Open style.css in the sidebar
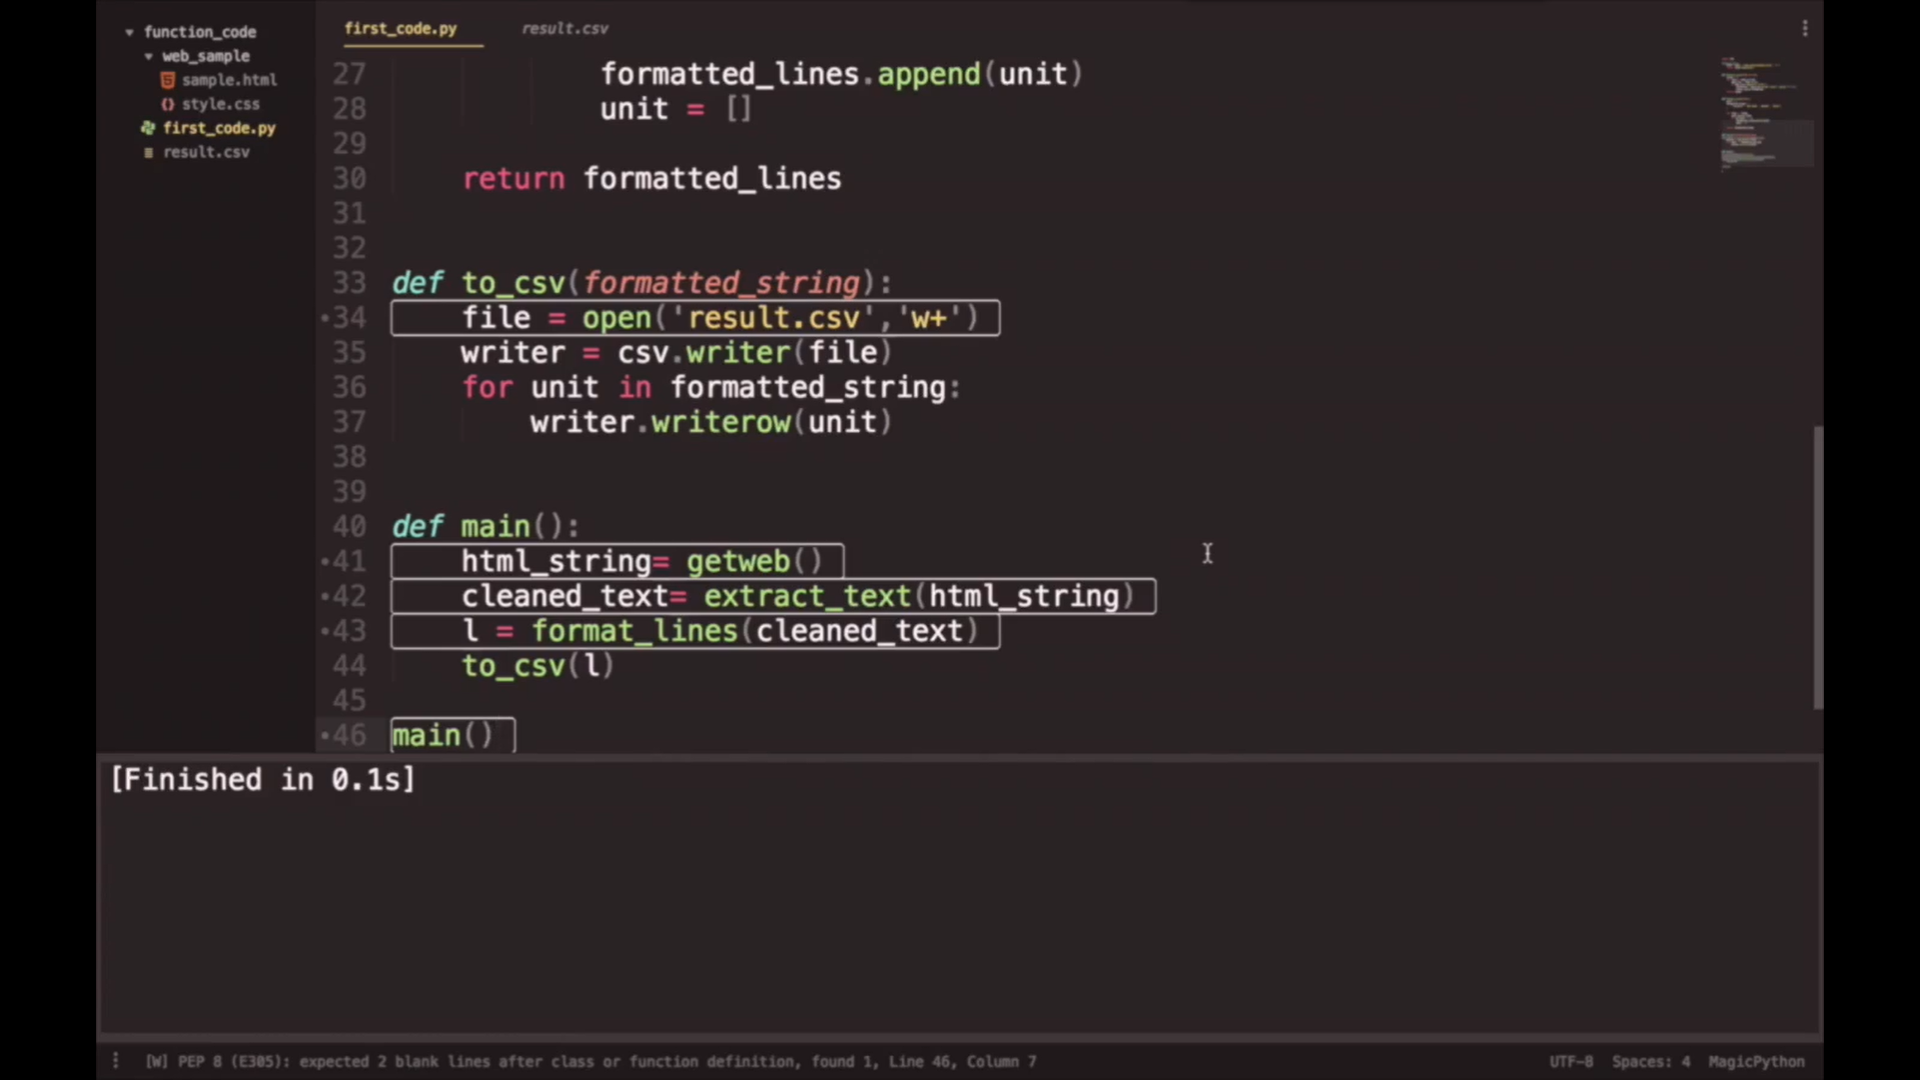This screenshot has height=1080, width=1920. [220, 104]
